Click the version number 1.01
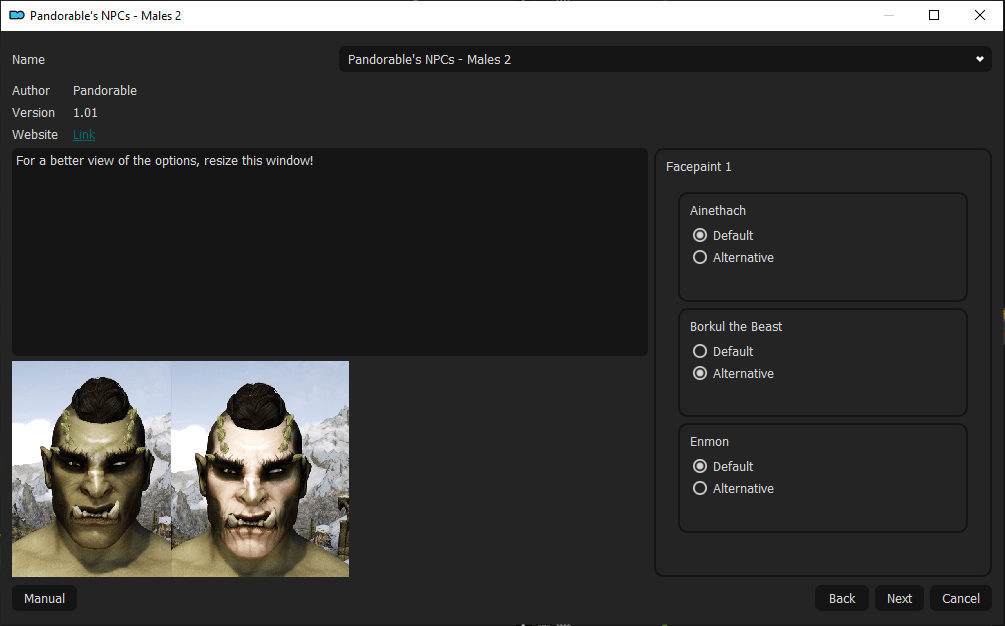The height and width of the screenshot is (626, 1005). 85,113
